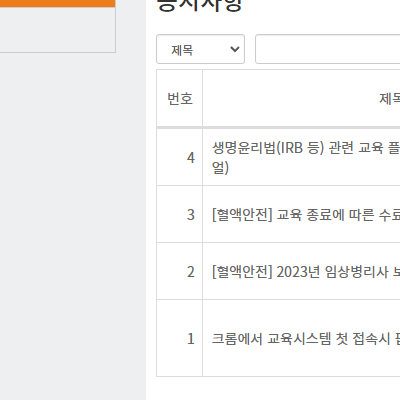Image resolution: width=400 pixels, height=400 pixels.
Task: Open notice 생명윤리법(IRB 등) 관련 교육
Action: [x=306, y=157]
